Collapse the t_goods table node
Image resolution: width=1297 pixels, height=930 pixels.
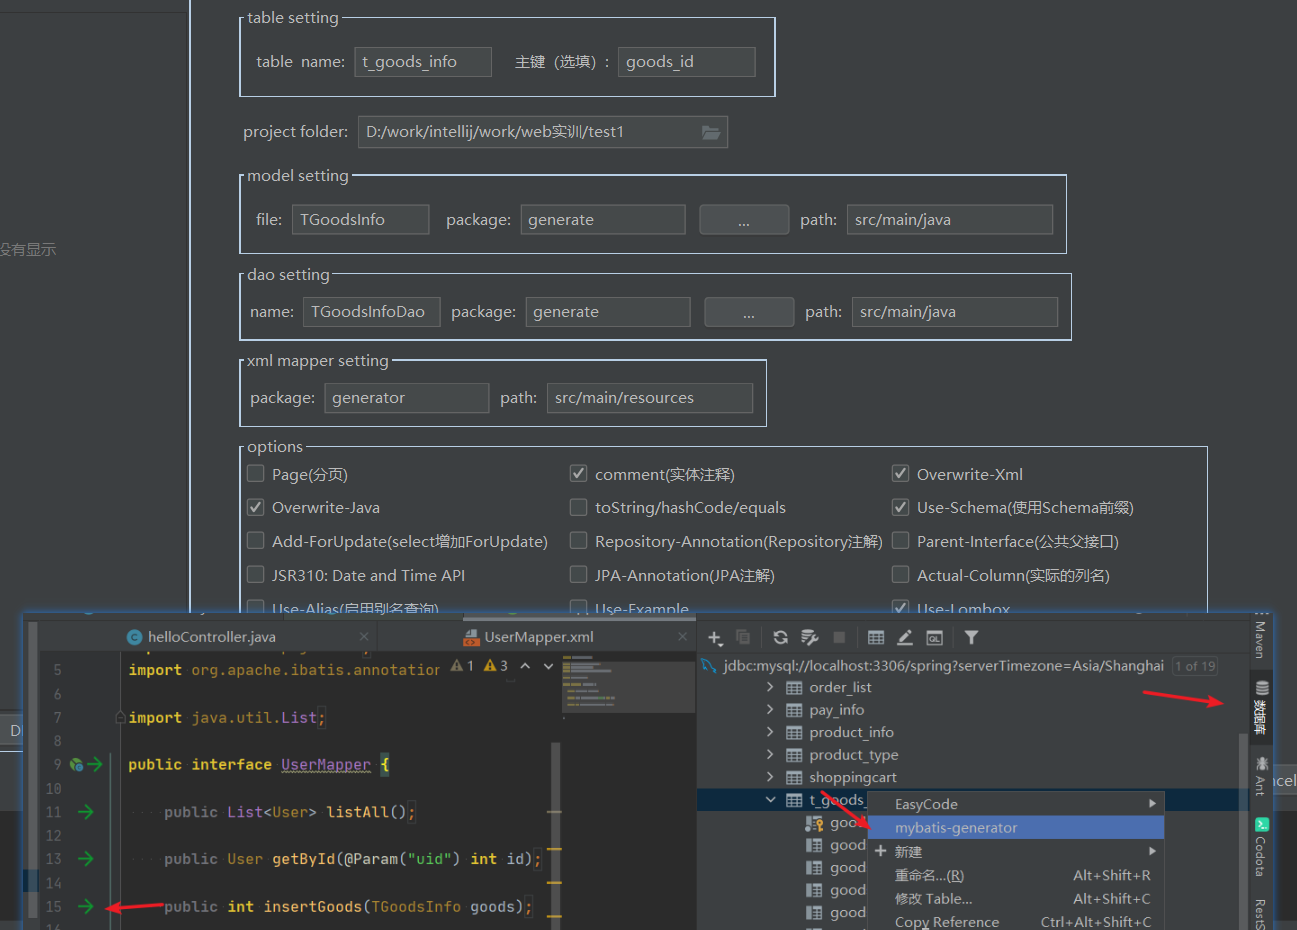click(770, 799)
